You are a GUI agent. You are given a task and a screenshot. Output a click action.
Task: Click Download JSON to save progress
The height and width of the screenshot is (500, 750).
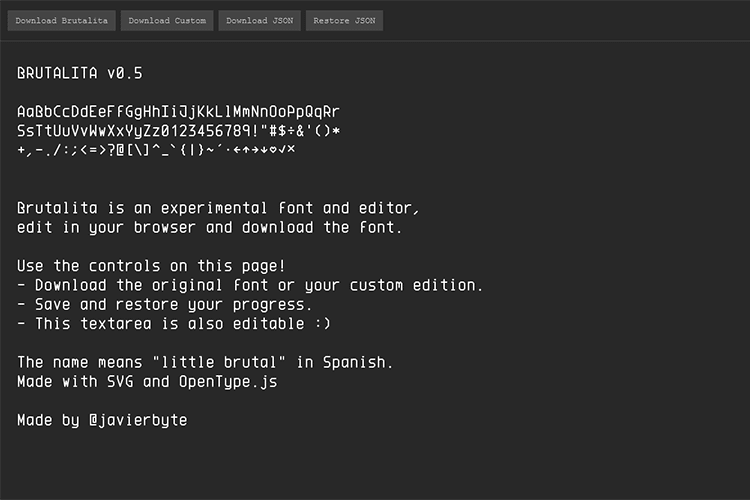259,21
